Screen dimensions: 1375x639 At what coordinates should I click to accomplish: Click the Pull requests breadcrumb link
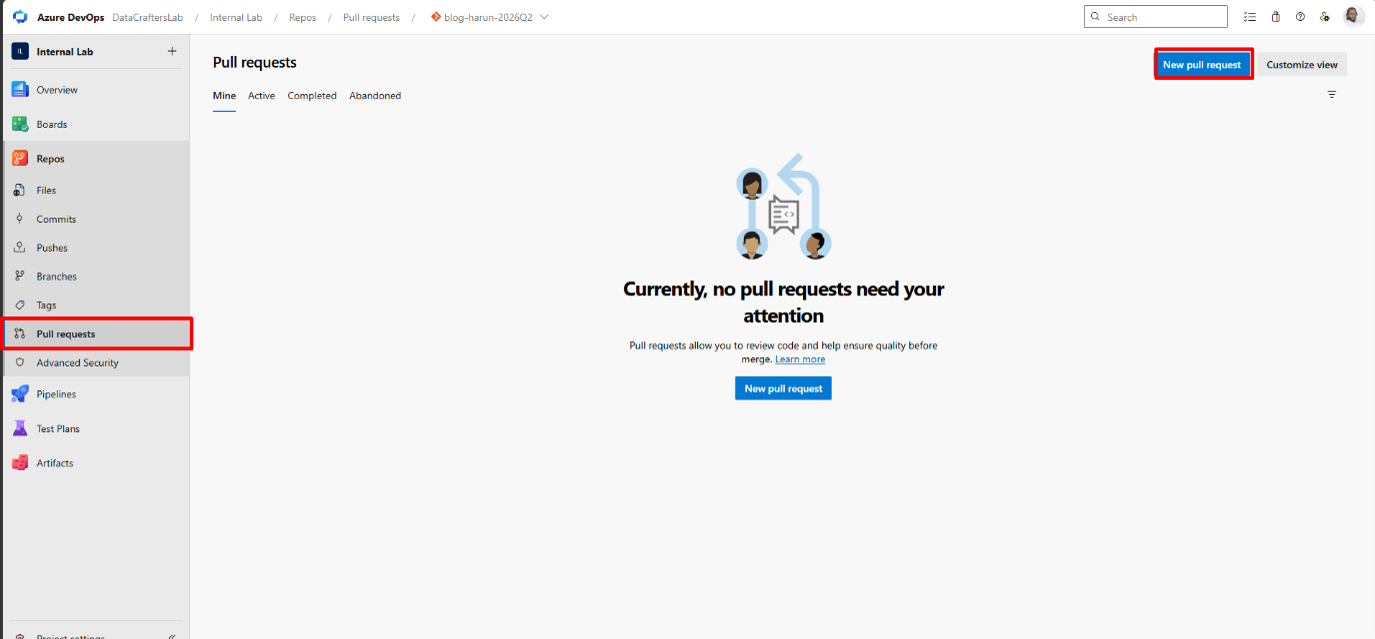(x=371, y=17)
